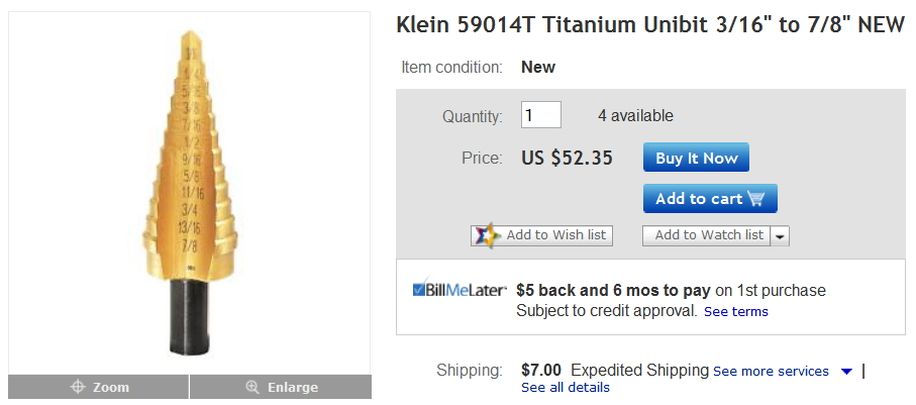Click the US $52.35 price

[567, 158]
